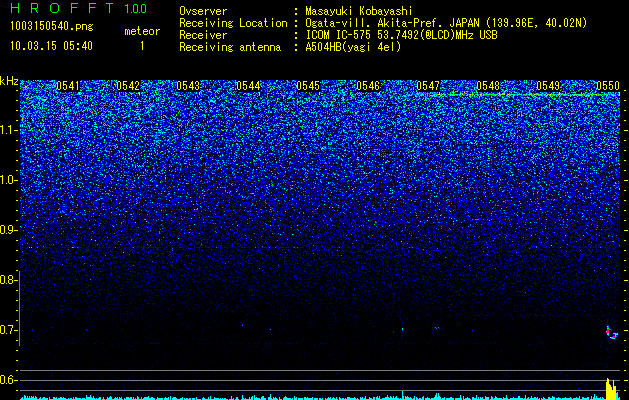Click the 0544 time marker
This screenshot has width=629, height=400.
pyautogui.click(x=248, y=86)
